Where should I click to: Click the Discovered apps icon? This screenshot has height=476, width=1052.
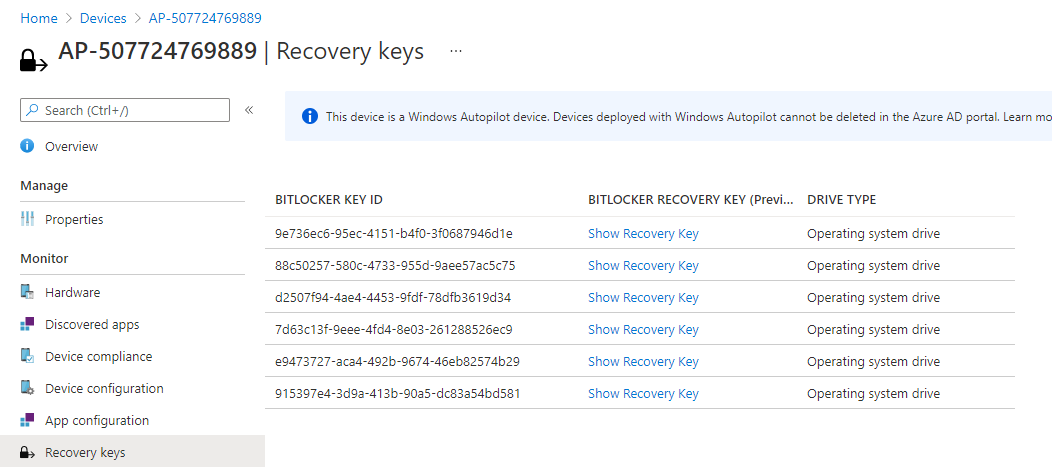click(27, 324)
